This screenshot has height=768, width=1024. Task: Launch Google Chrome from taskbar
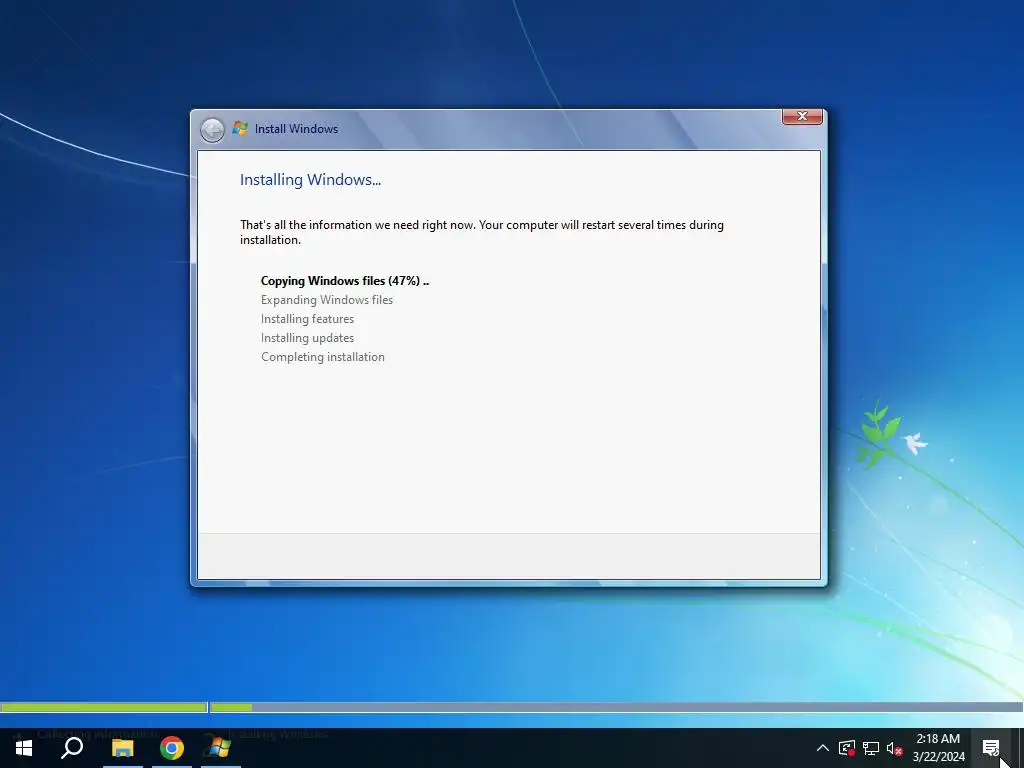pos(172,748)
